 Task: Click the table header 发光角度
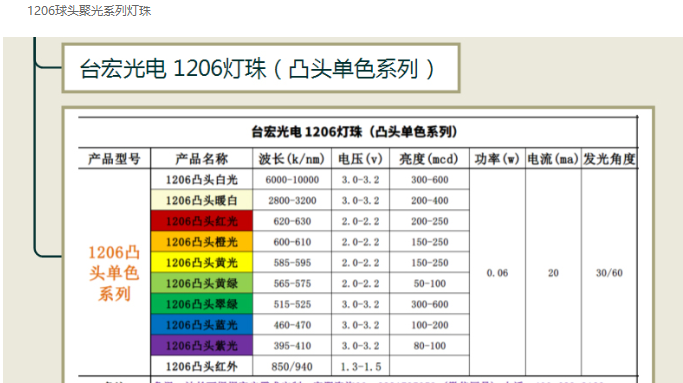609,159
